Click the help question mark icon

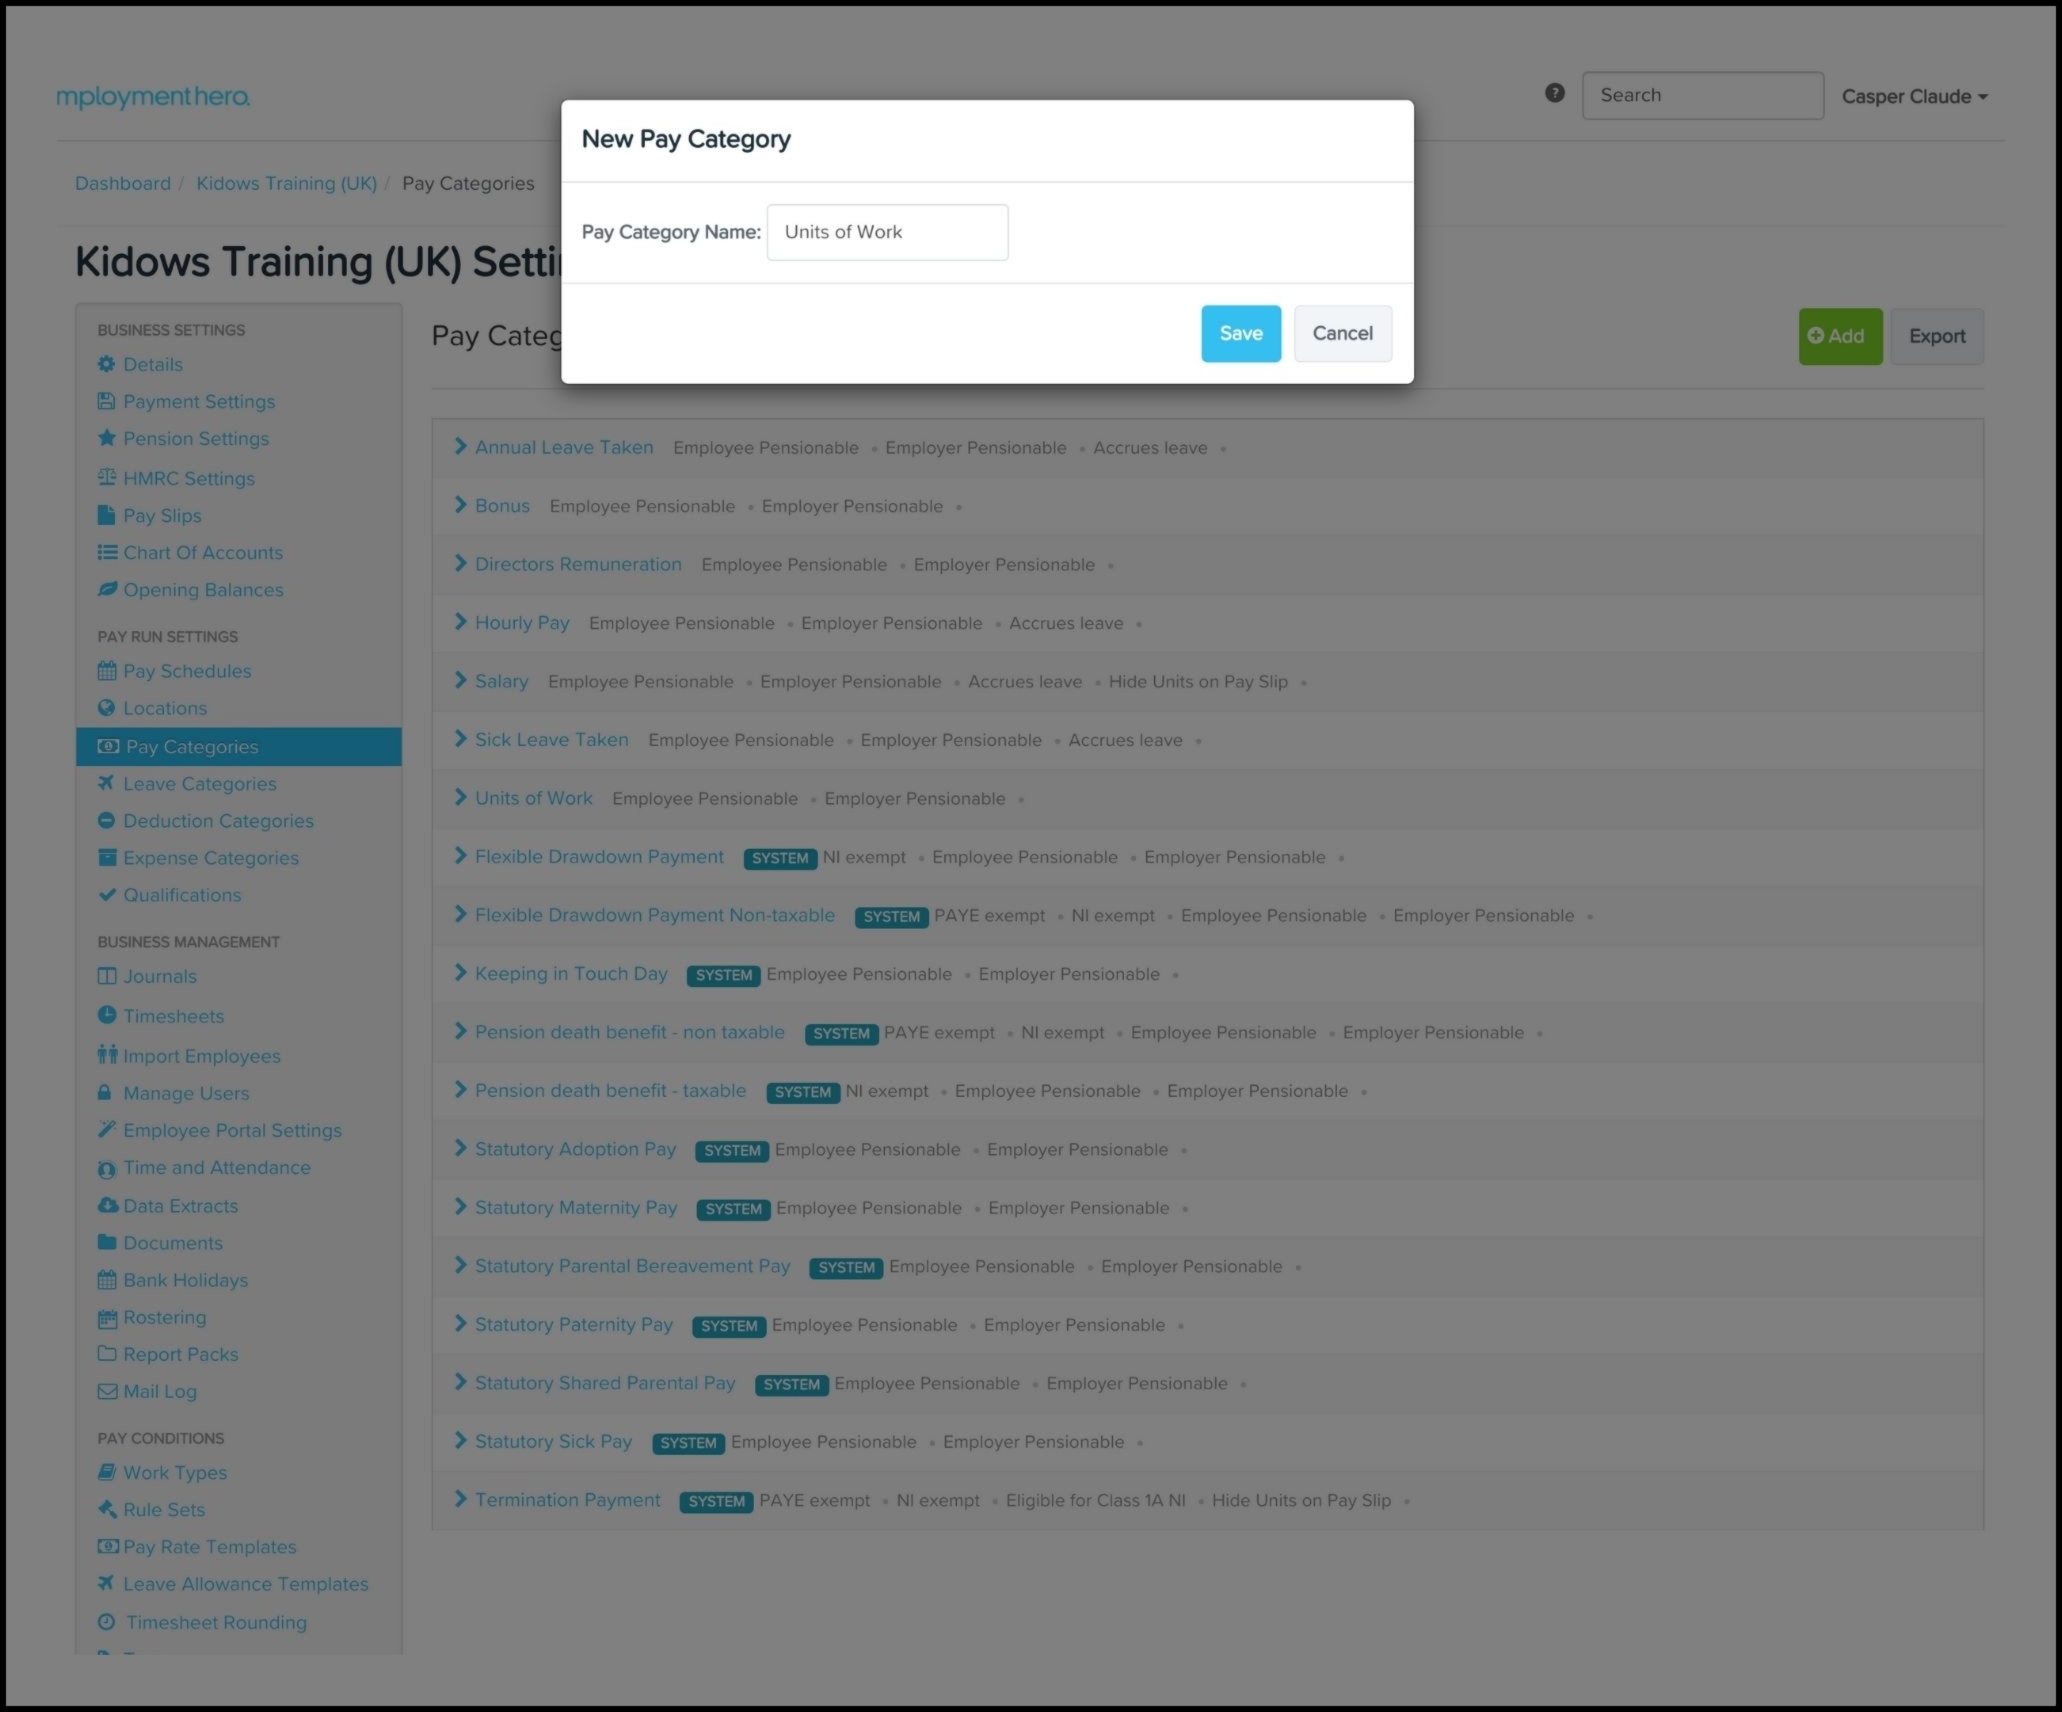[1554, 93]
